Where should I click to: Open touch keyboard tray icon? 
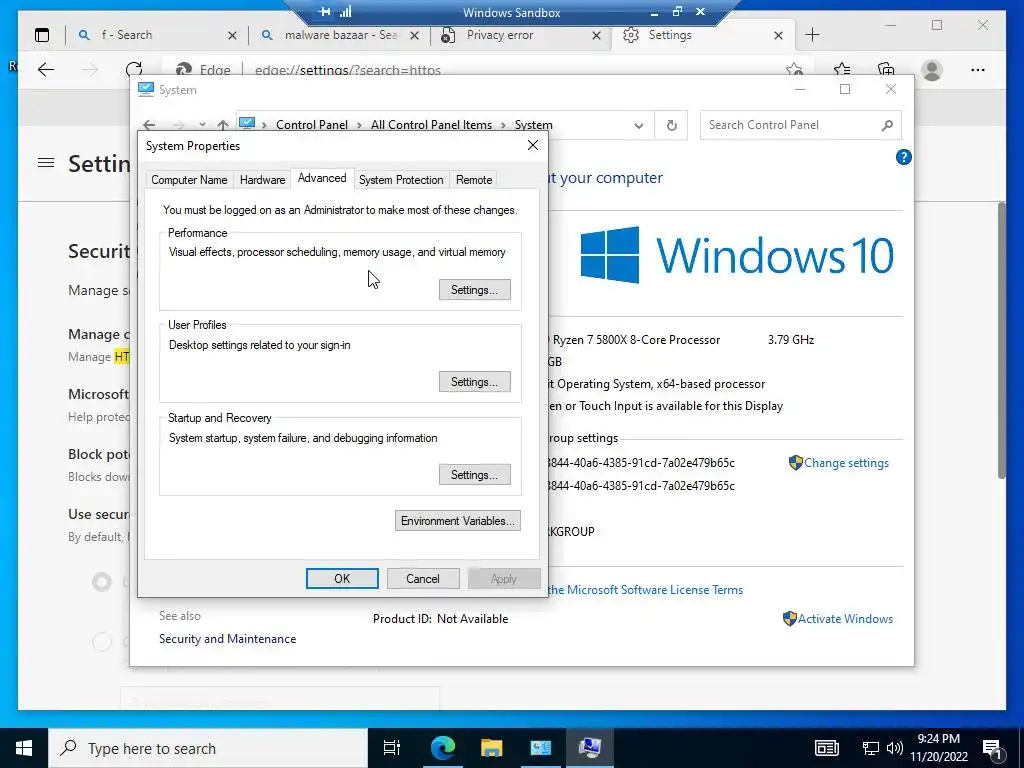[x=826, y=748]
